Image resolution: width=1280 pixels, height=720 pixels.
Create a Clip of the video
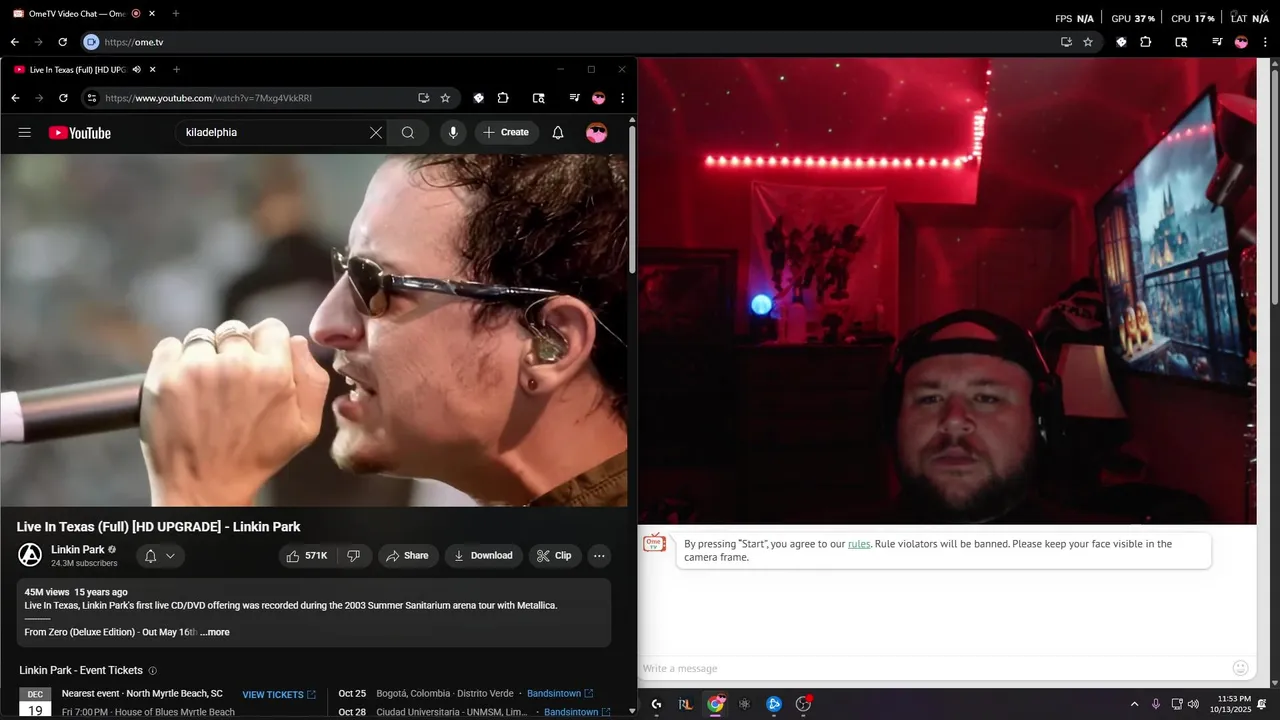pyautogui.click(x=554, y=556)
